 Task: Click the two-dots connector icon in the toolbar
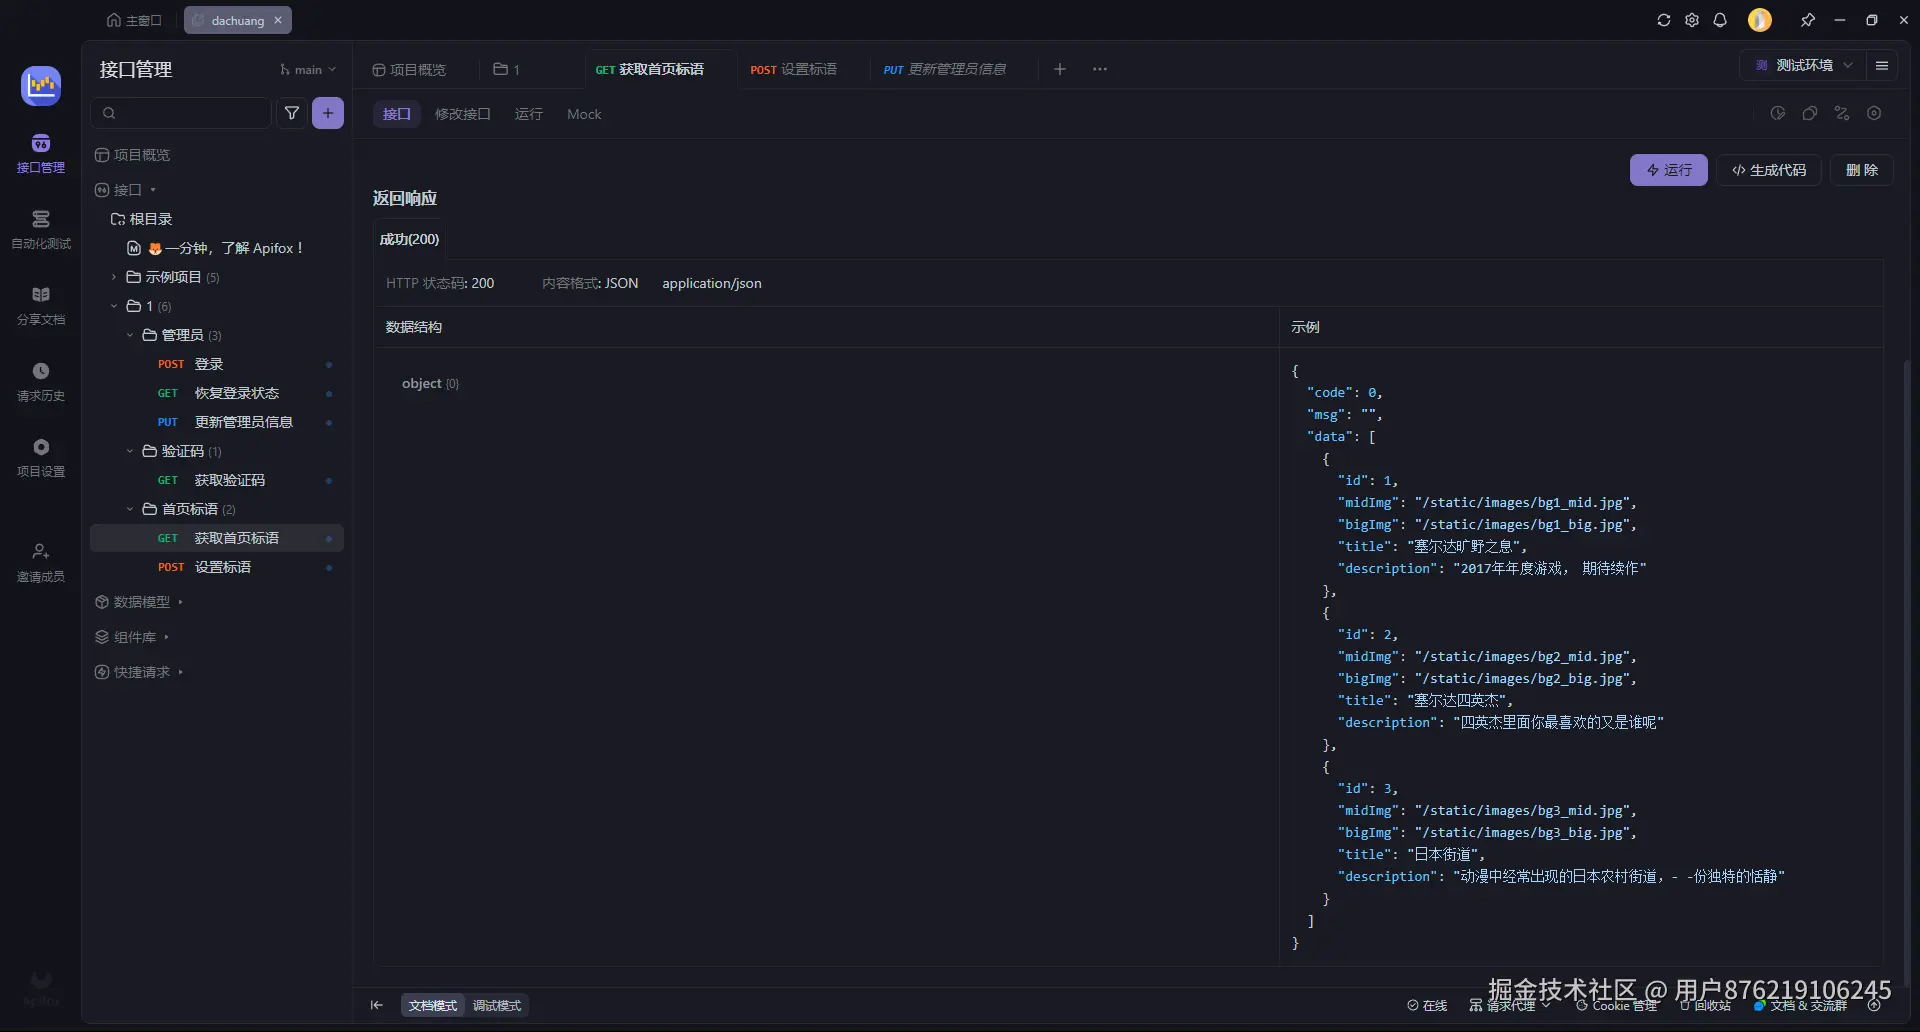click(1842, 113)
